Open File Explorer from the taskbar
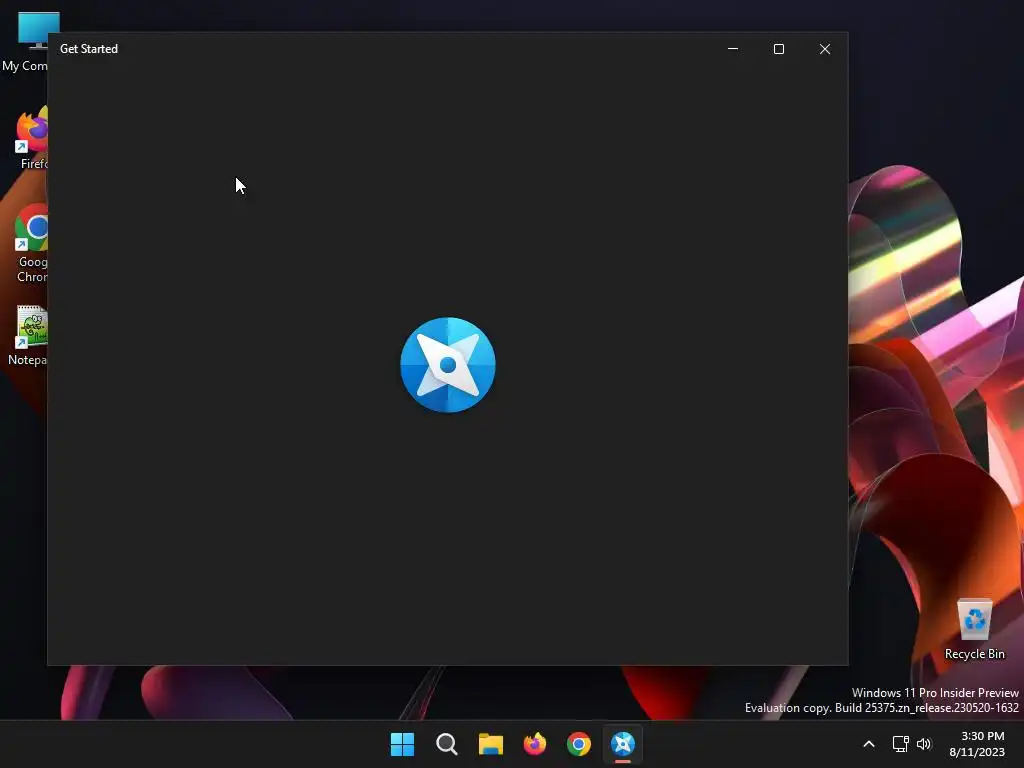Viewport: 1024px width, 768px height. click(490, 744)
